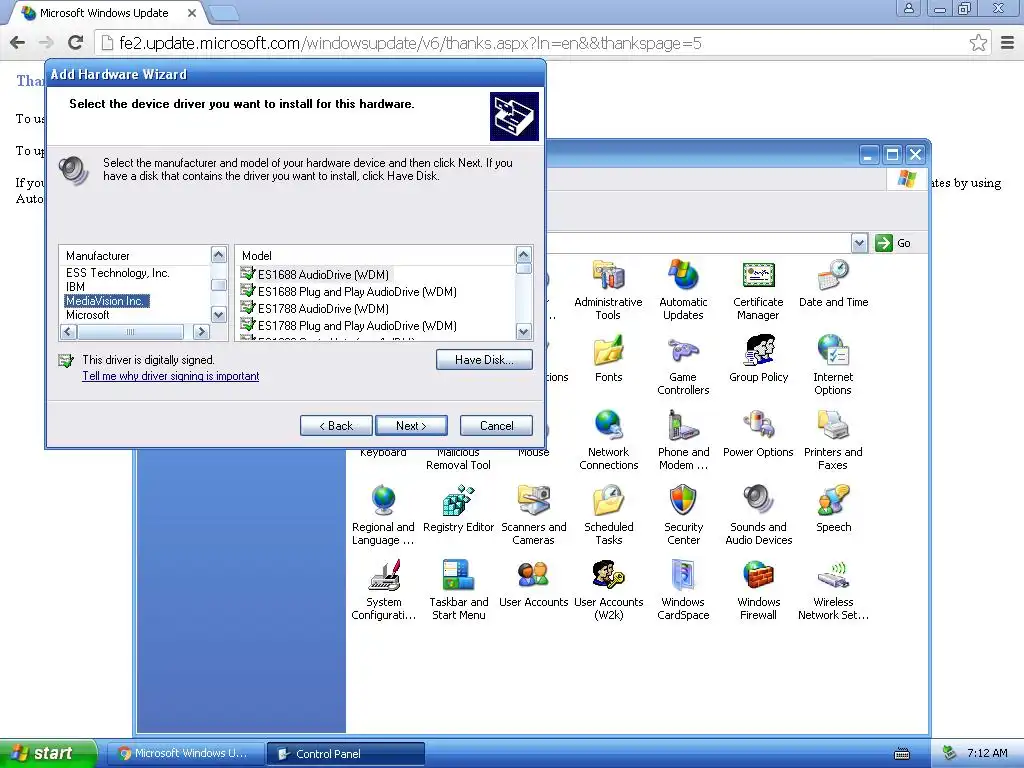The height and width of the screenshot is (768, 1024).
Task: Open 'Tell me why driver signing is important' link
Action: coord(170,376)
